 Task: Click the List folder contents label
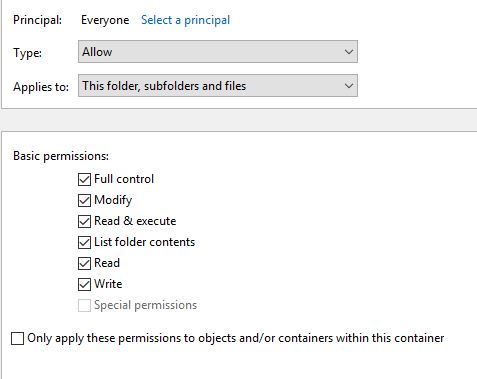point(144,242)
